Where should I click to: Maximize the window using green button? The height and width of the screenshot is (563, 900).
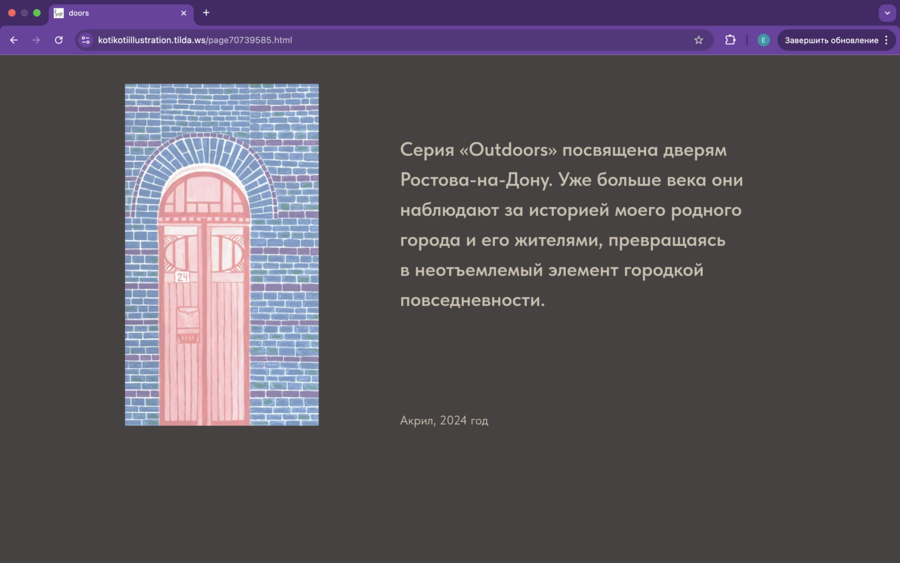[x=37, y=13]
